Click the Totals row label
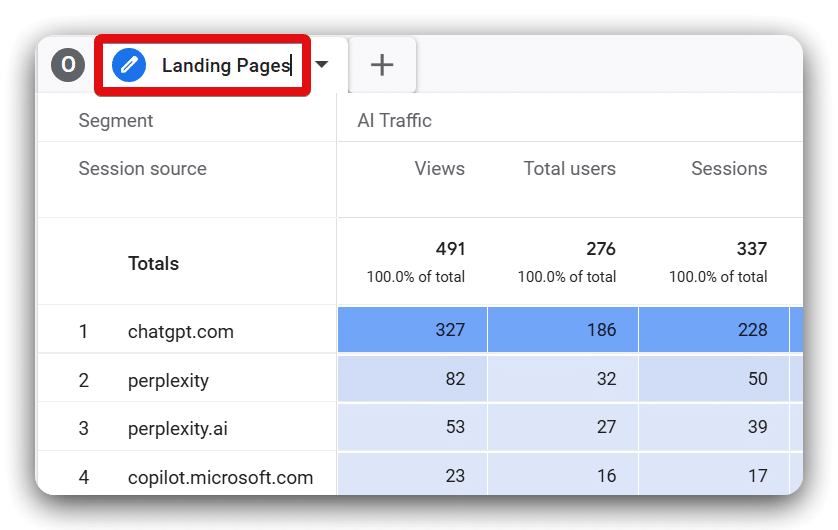Screen dimensions: 838x530 coord(153,264)
